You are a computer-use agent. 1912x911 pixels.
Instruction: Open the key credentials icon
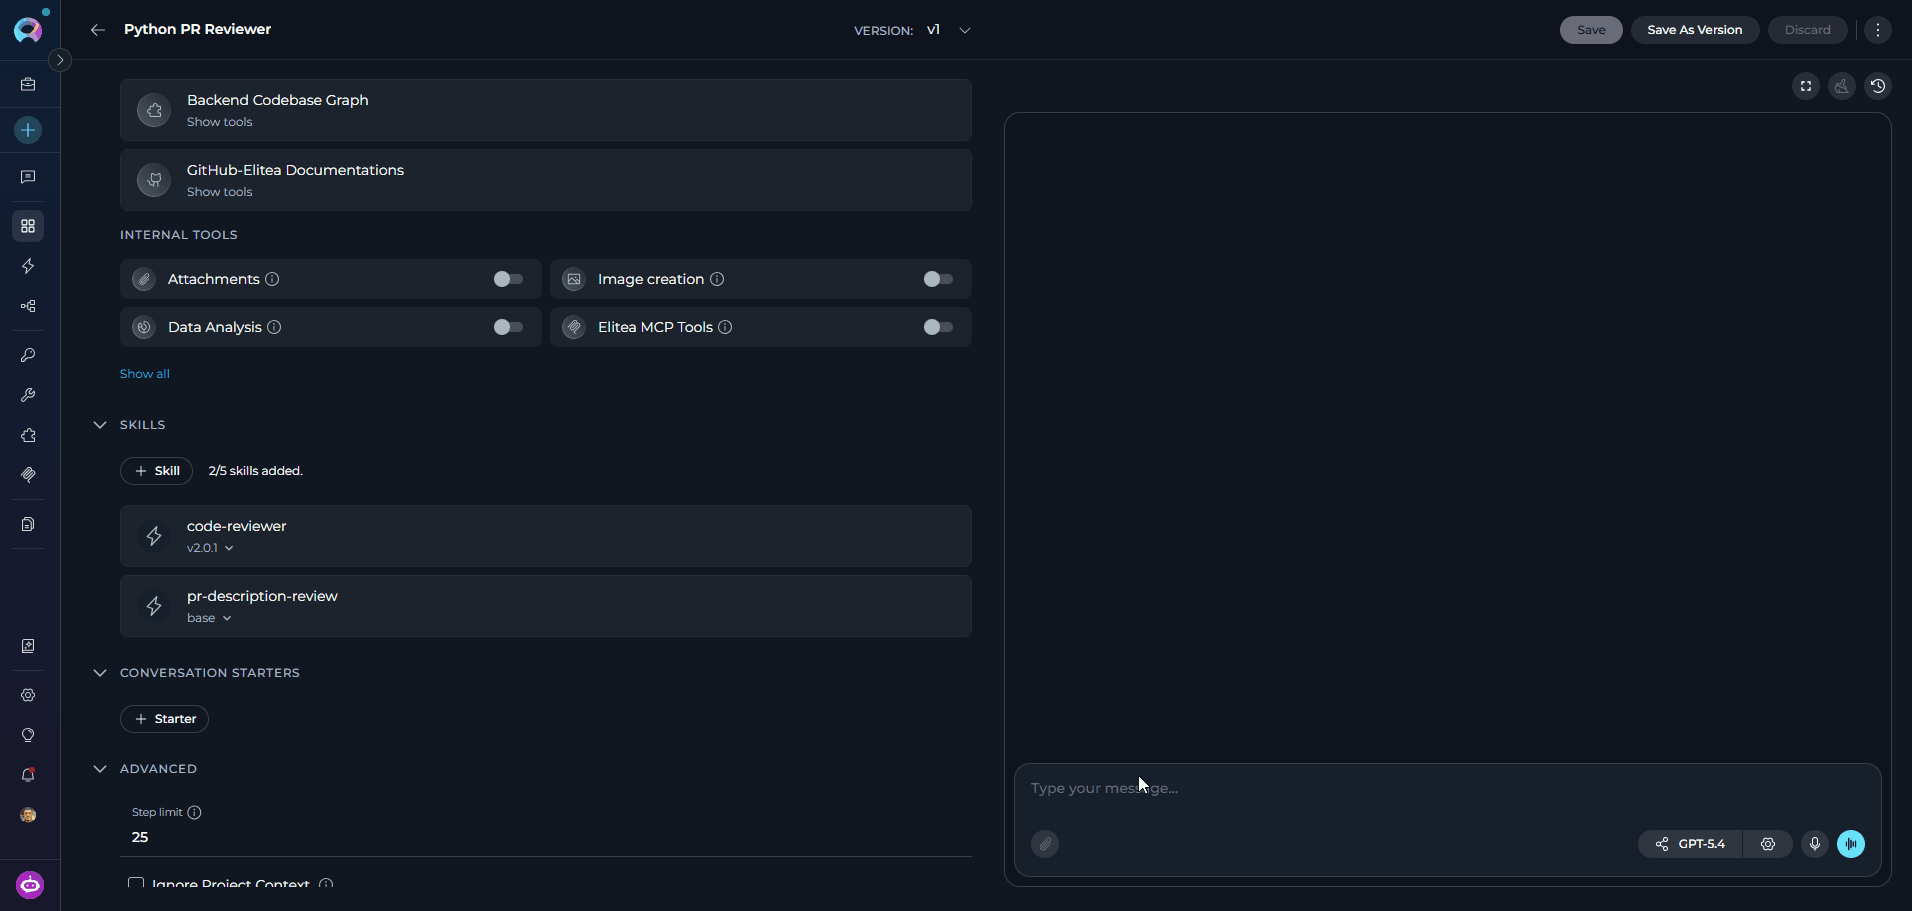click(28, 355)
